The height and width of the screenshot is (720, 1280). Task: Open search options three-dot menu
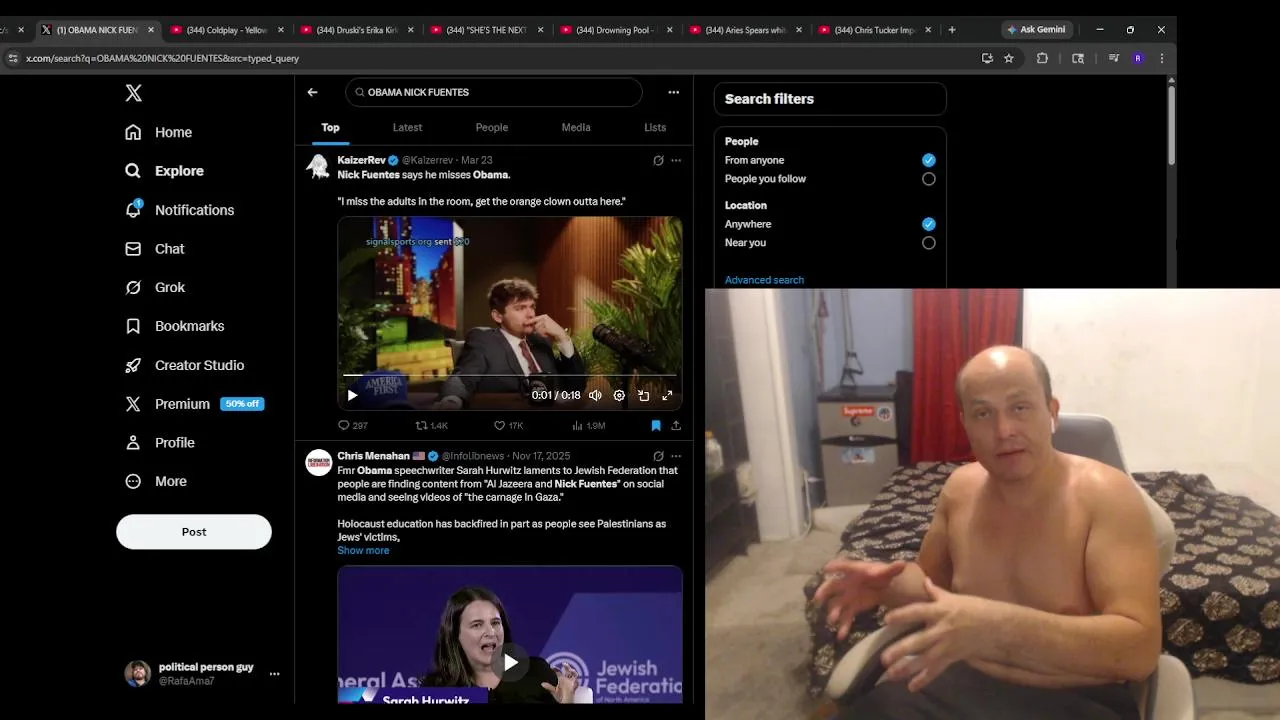tap(673, 92)
